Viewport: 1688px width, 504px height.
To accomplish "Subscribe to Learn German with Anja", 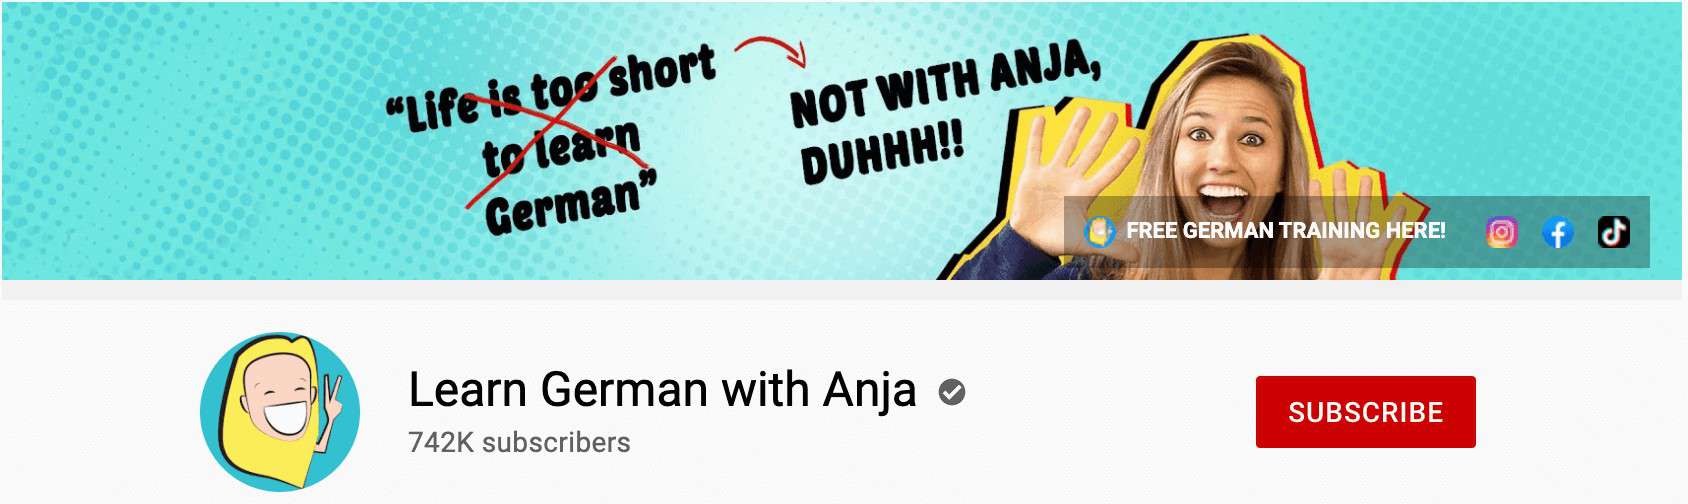I will coord(1365,412).
